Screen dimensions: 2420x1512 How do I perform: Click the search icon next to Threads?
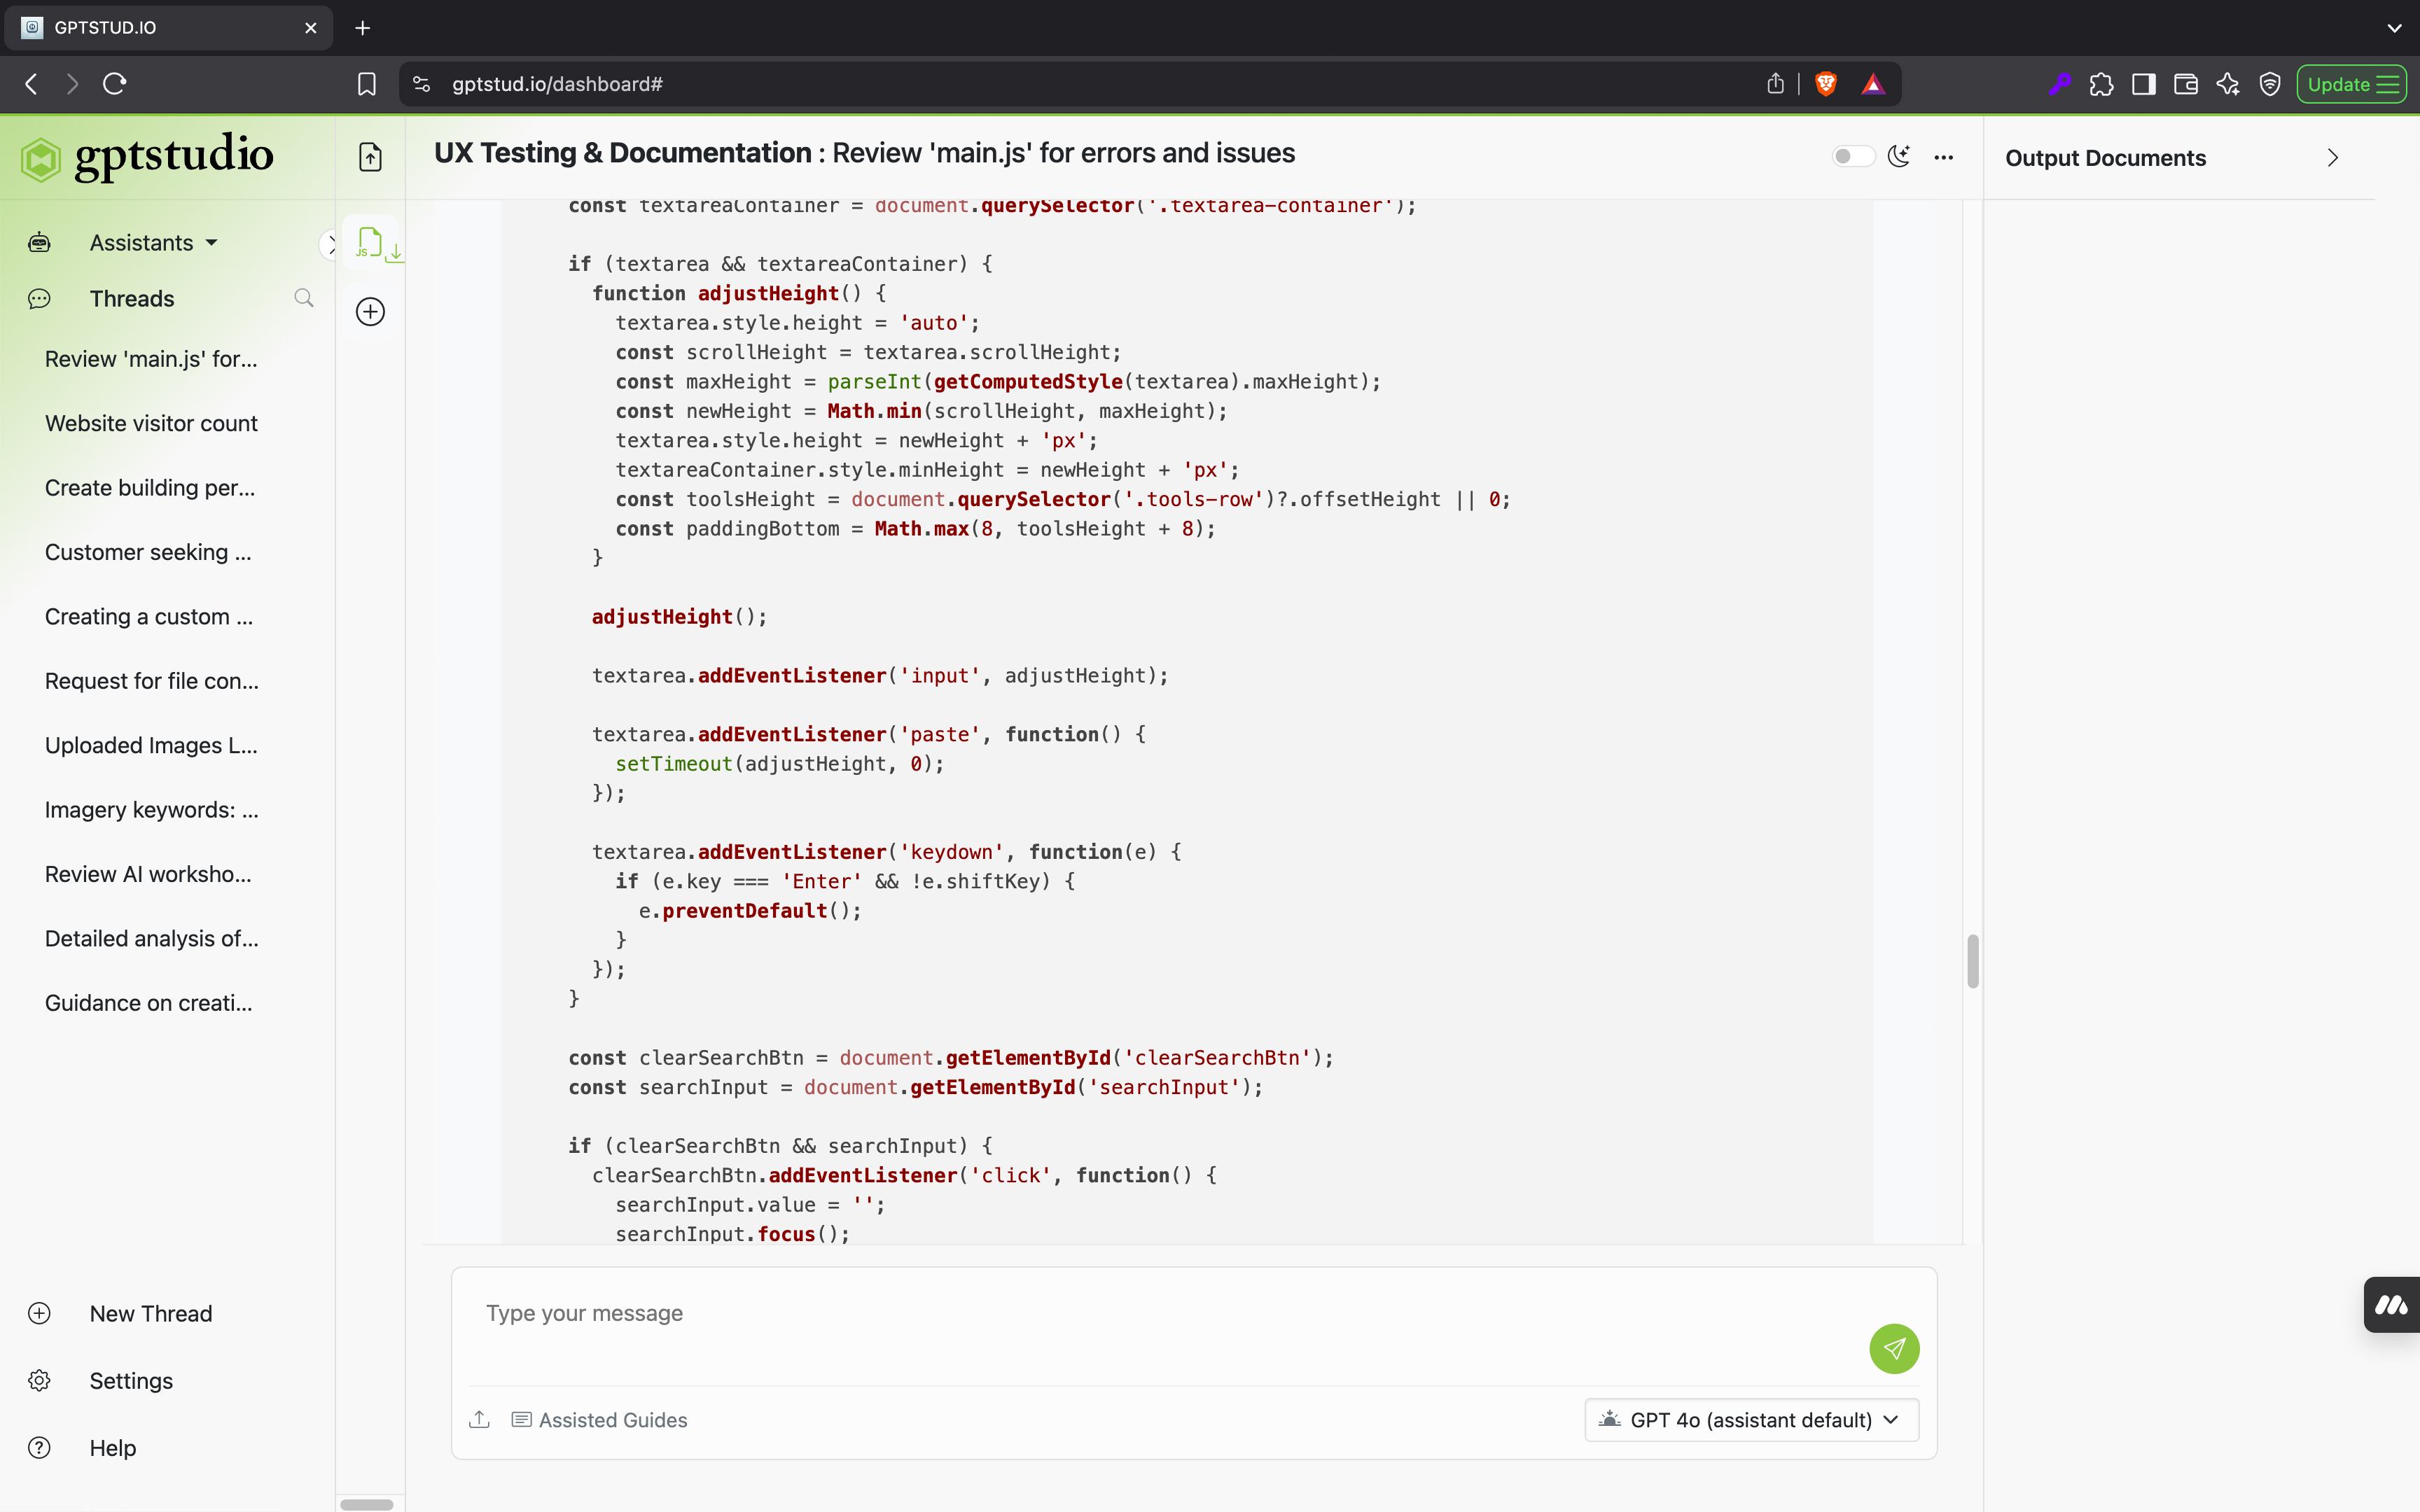(x=304, y=298)
